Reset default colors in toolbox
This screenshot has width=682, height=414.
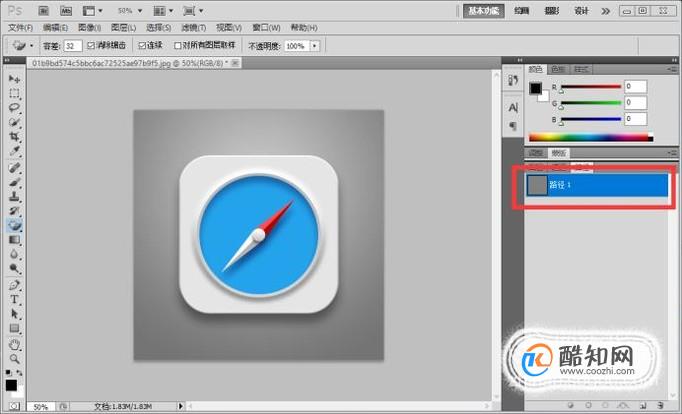pos(8,373)
